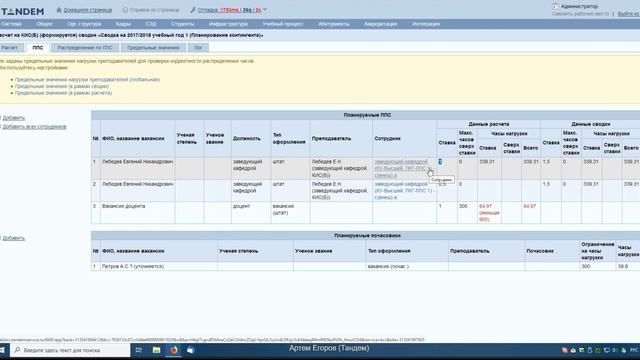Viewport: 640px width, 360px height.
Task: Open the Студенты menu
Action: [182, 24]
